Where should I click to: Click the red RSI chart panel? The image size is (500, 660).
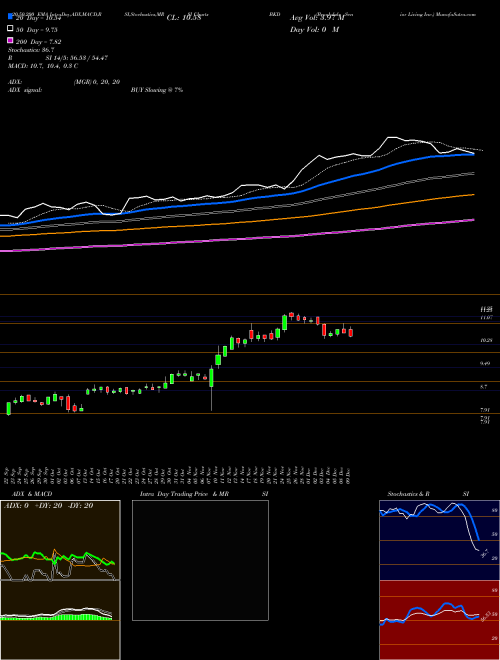tap(439, 620)
